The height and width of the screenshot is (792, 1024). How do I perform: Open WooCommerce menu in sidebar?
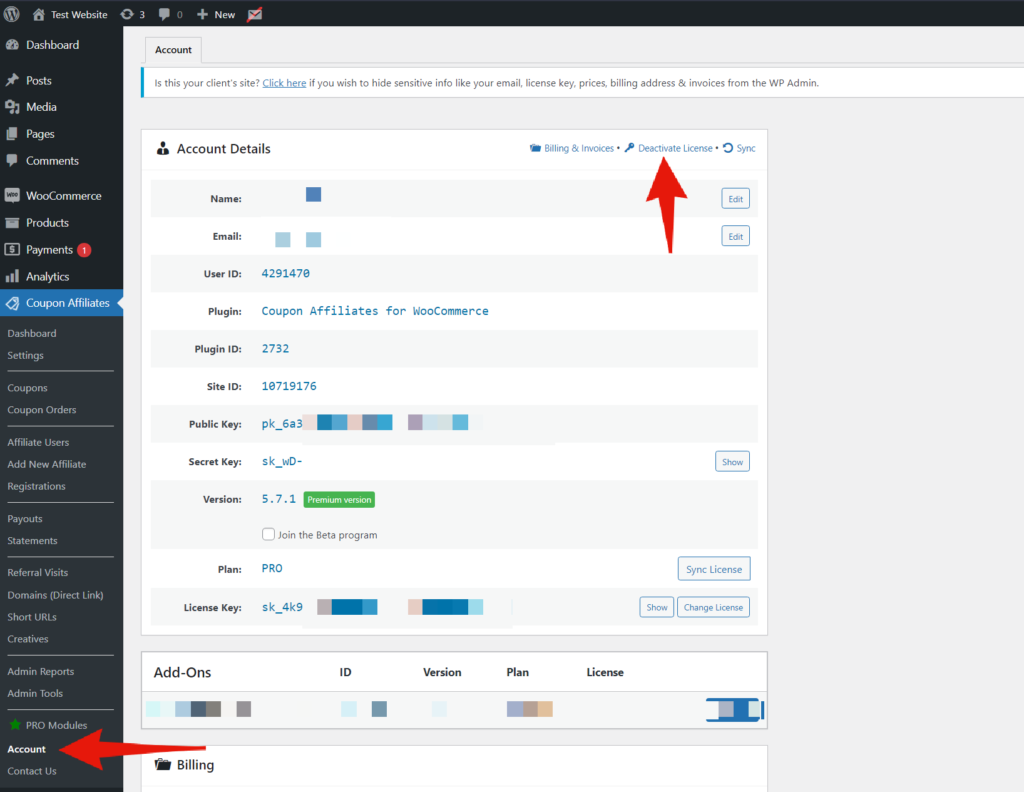pyautogui.click(x=63, y=196)
